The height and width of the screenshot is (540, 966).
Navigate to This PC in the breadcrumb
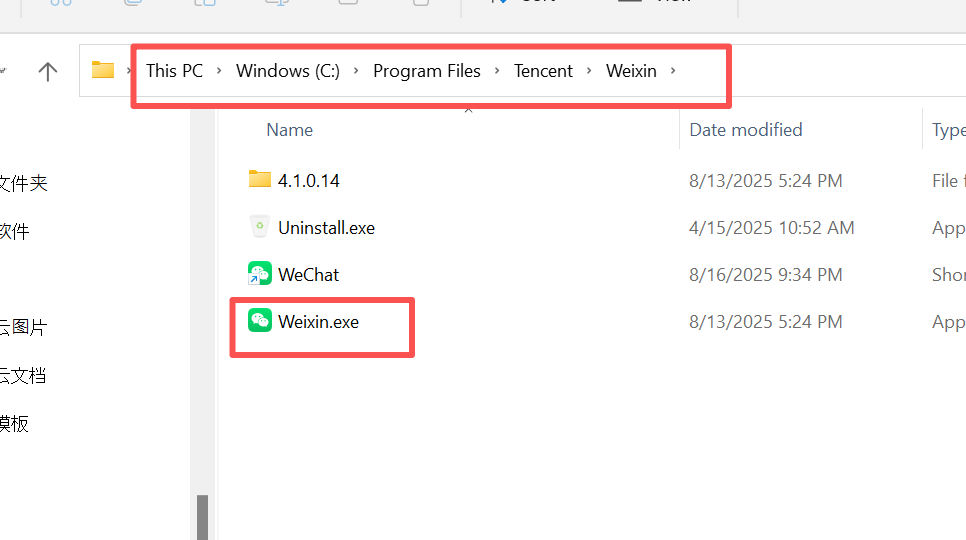(x=174, y=71)
